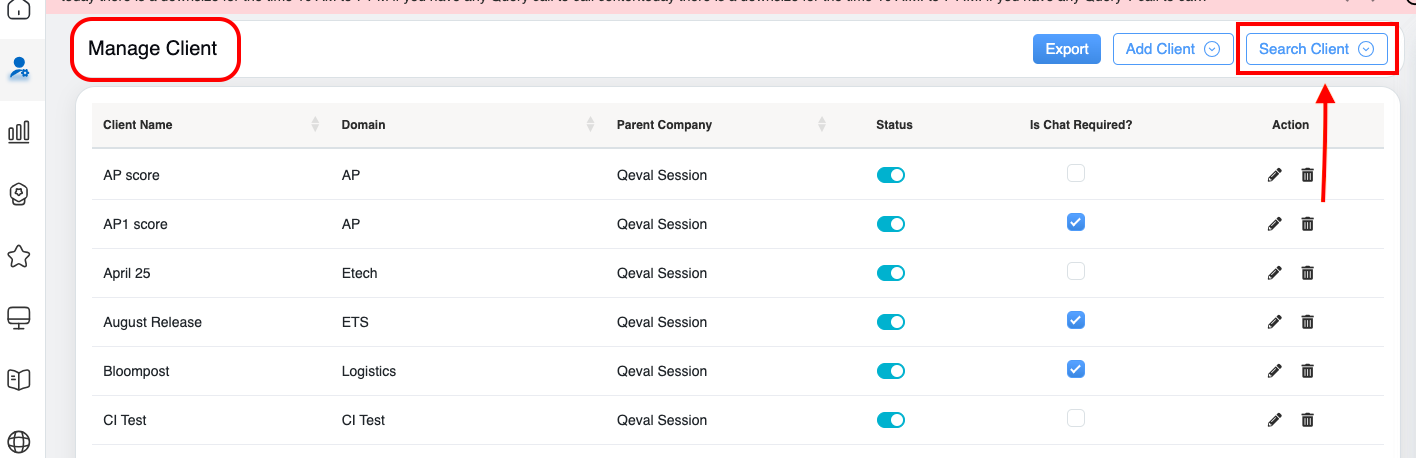Click the globe icon in sidebar

pos(19,441)
